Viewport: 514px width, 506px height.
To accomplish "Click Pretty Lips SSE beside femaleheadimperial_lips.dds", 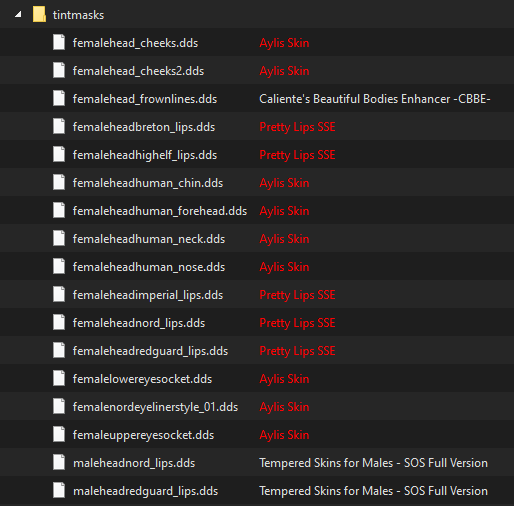I will click(297, 295).
